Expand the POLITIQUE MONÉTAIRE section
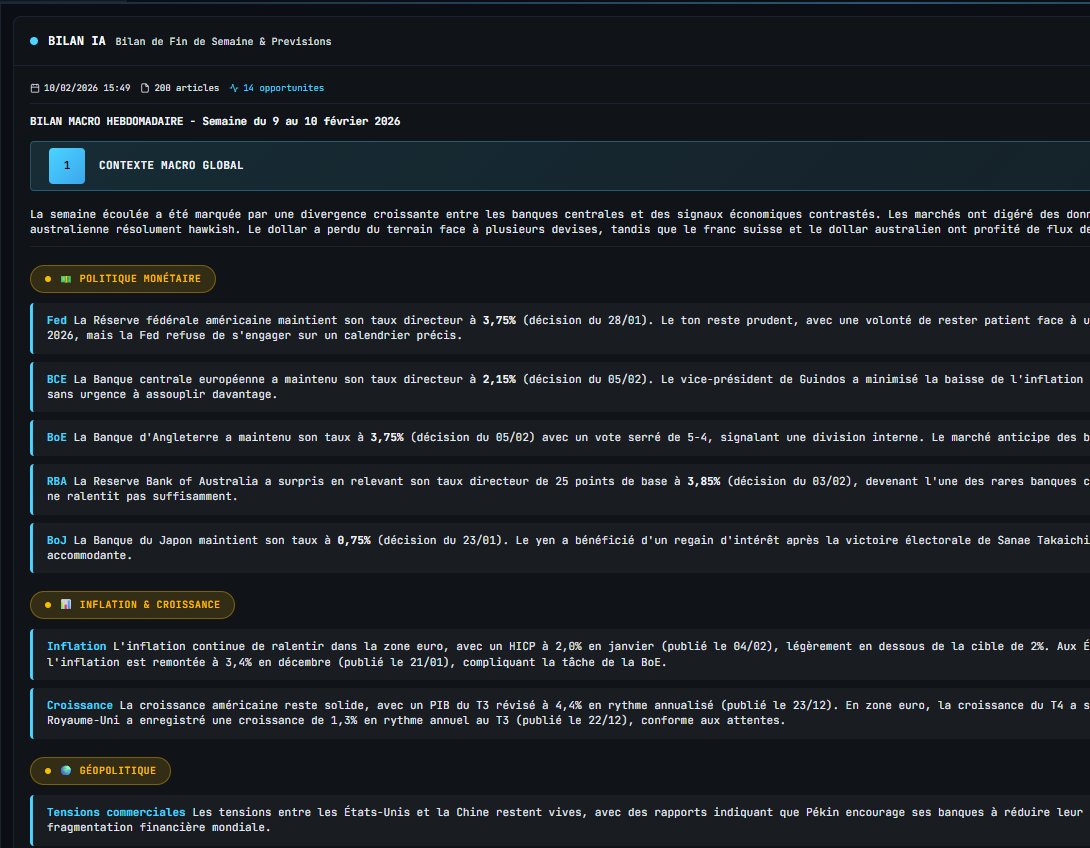Viewport: 1090px width, 848px height. [x=123, y=279]
